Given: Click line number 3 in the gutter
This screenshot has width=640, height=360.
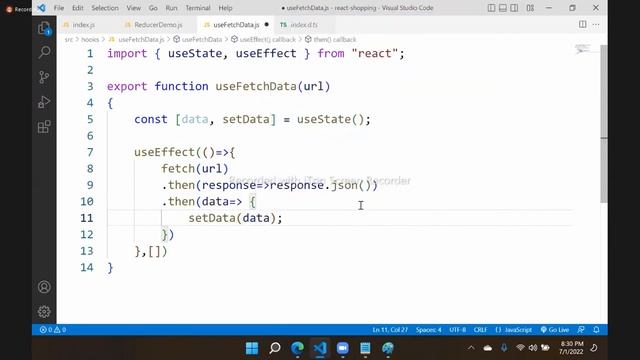Looking at the screenshot, I should (x=90, y=87).
